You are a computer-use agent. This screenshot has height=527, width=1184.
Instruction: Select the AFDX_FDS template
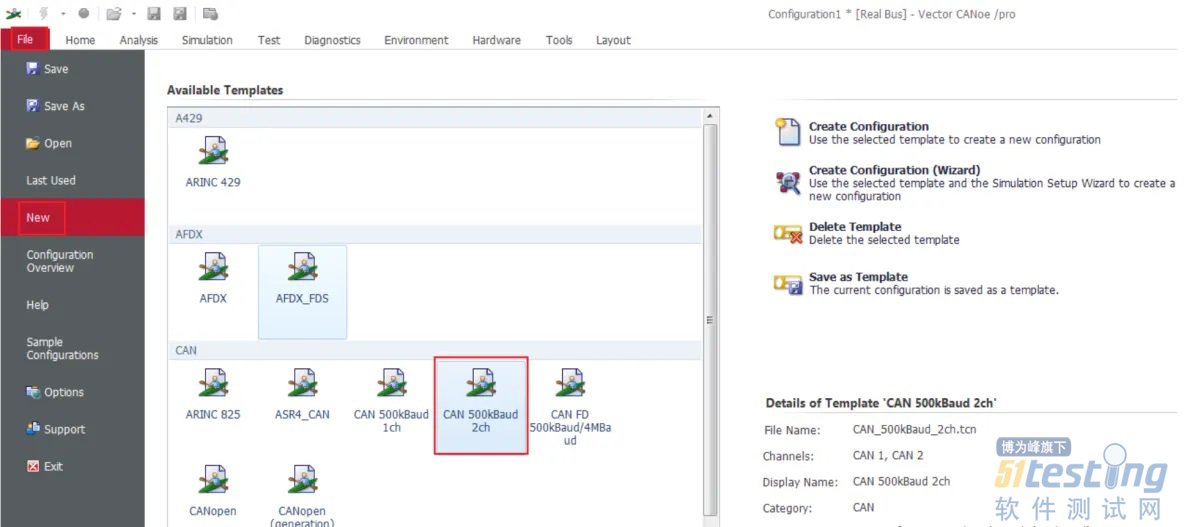(302, 291)
